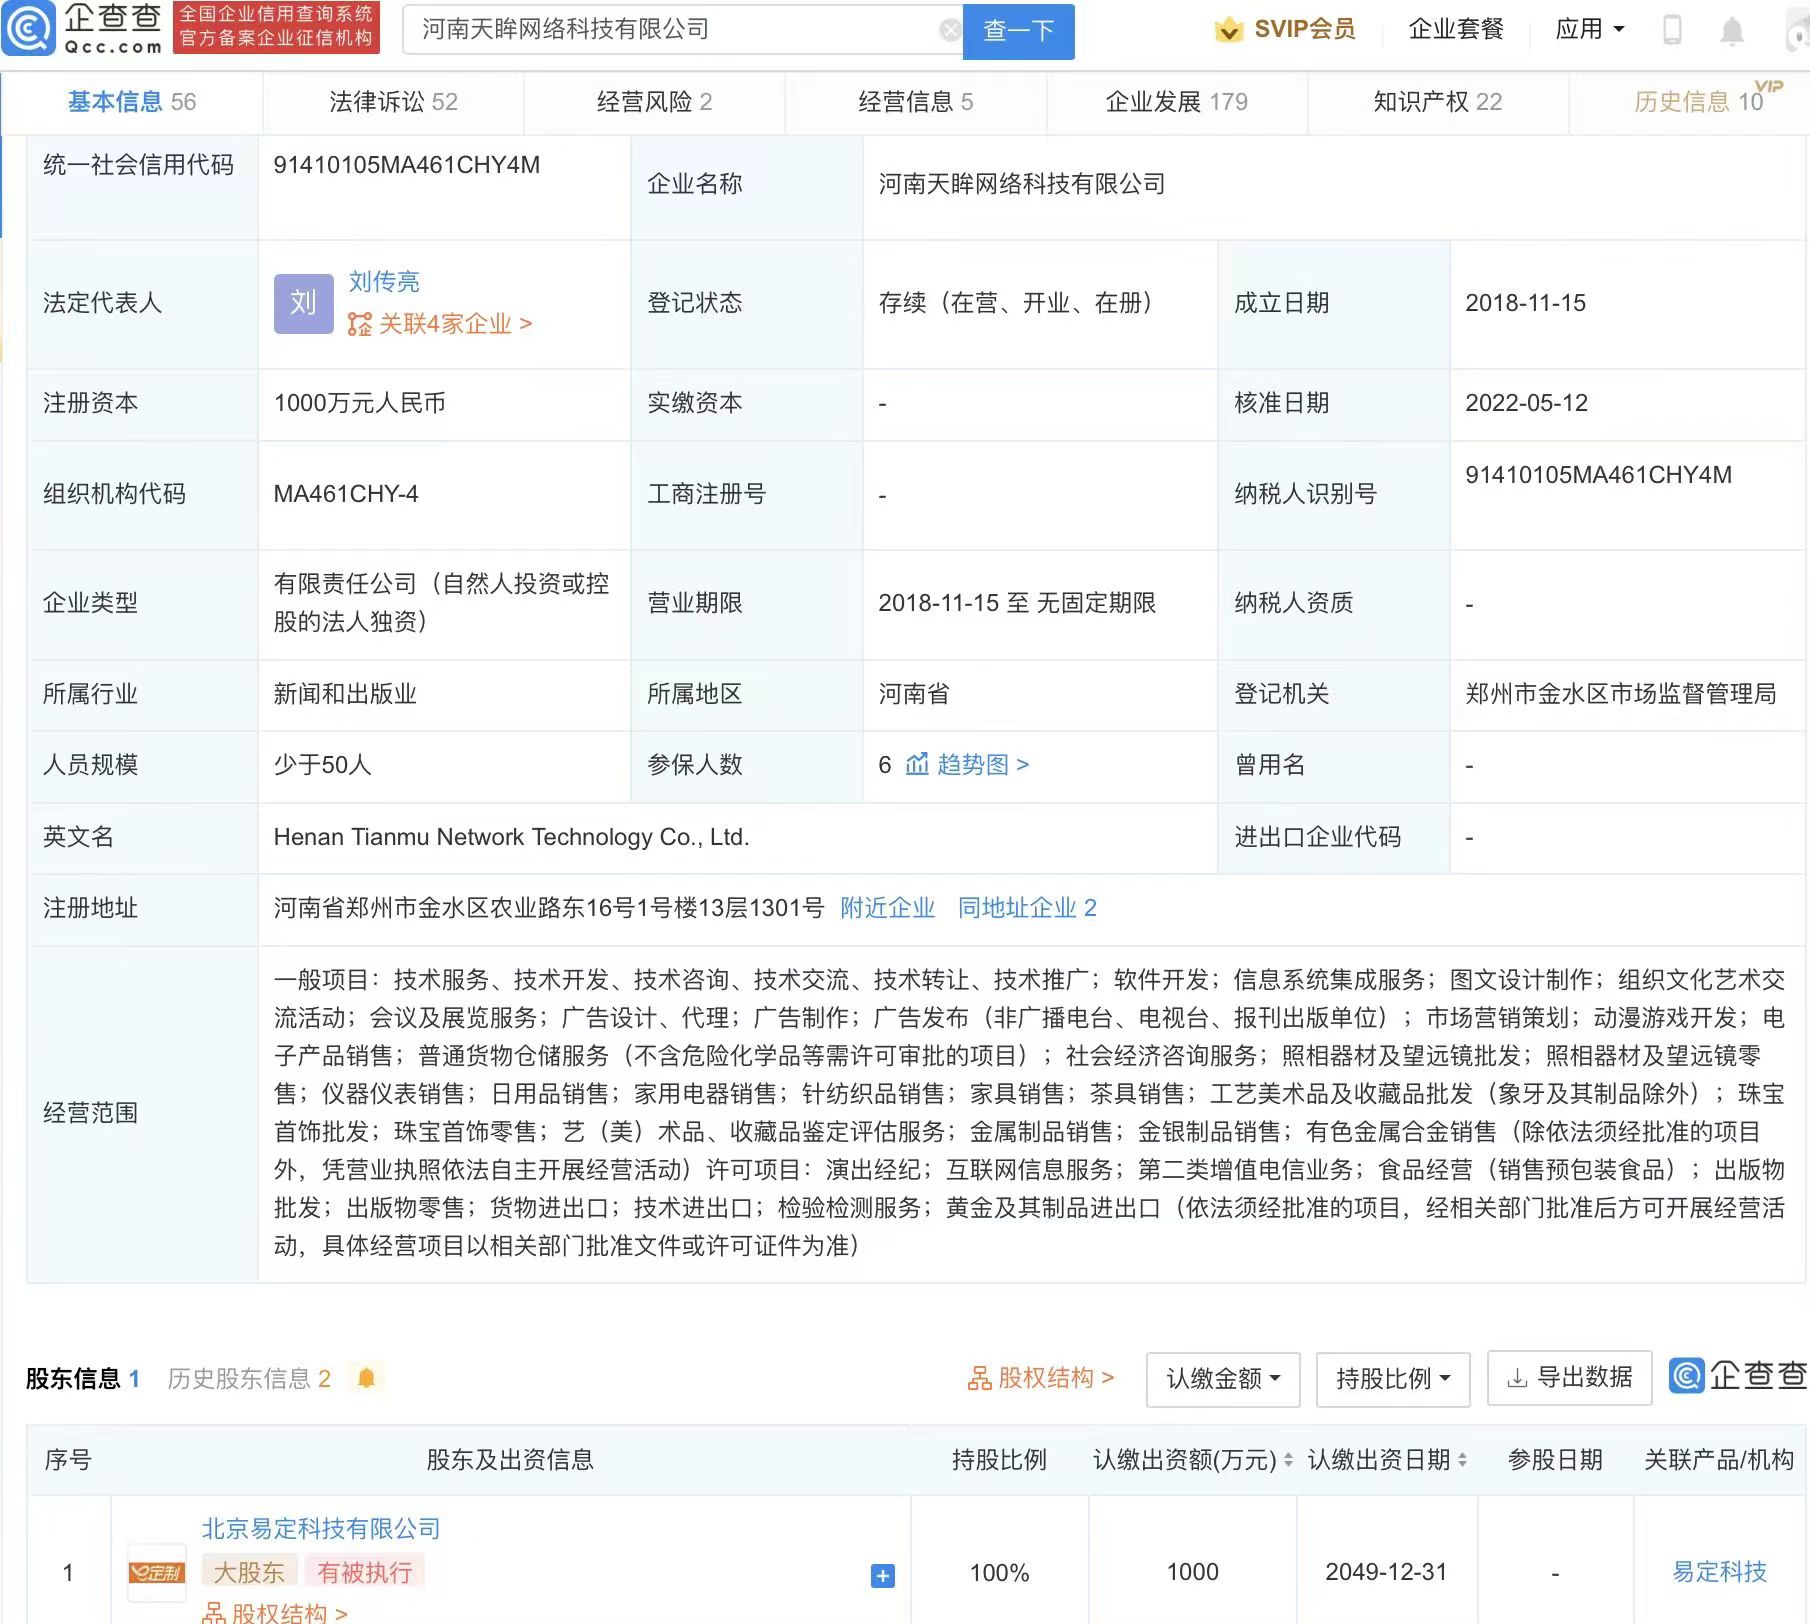The height and width of the screenshot is (1624, 1810).
Task: Select 股东信息 1 tab
Action: 83,1379
